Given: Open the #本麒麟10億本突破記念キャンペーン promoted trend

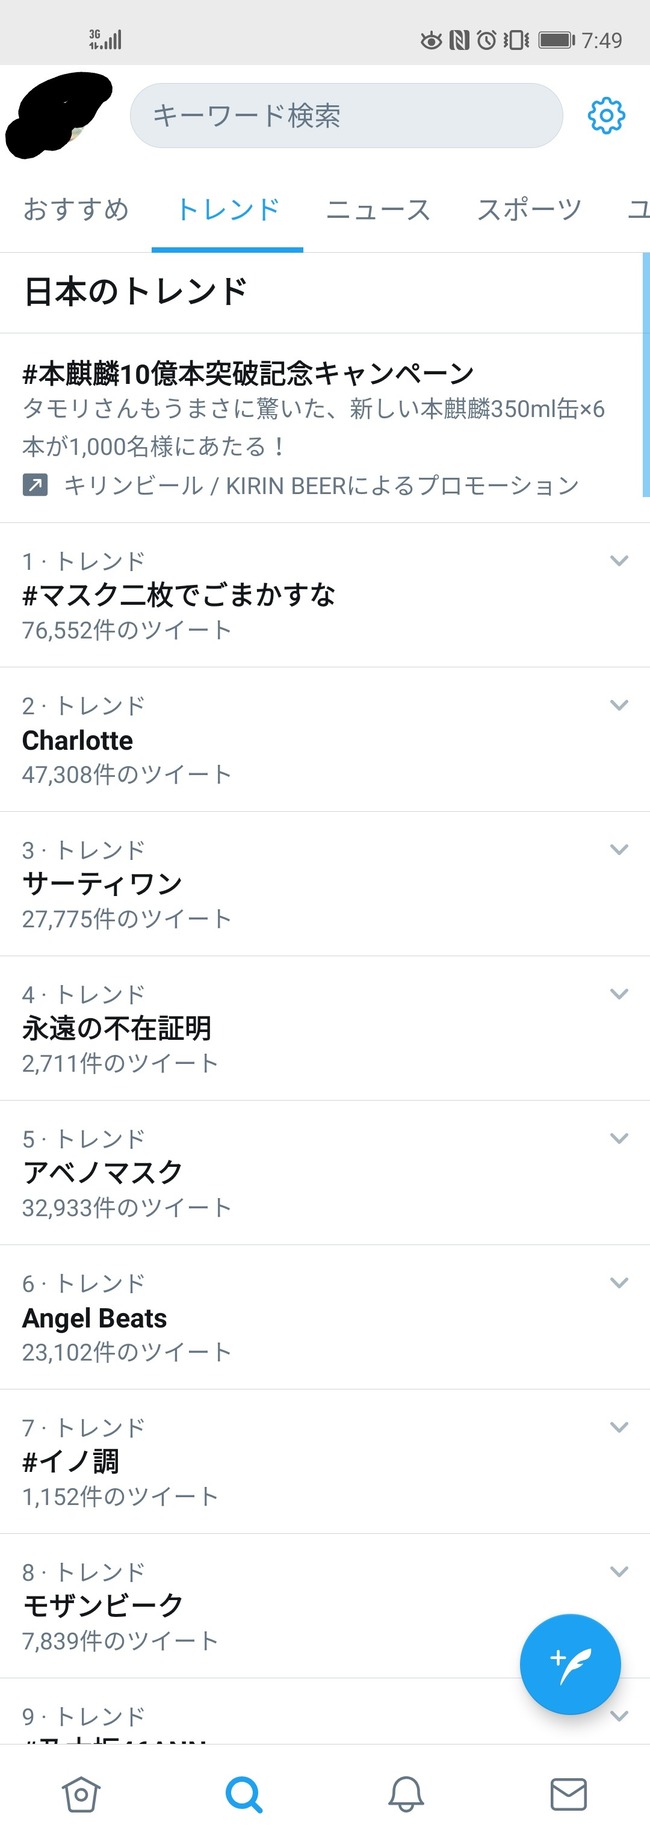Looking at the screenshot, I should pos(325,428).
